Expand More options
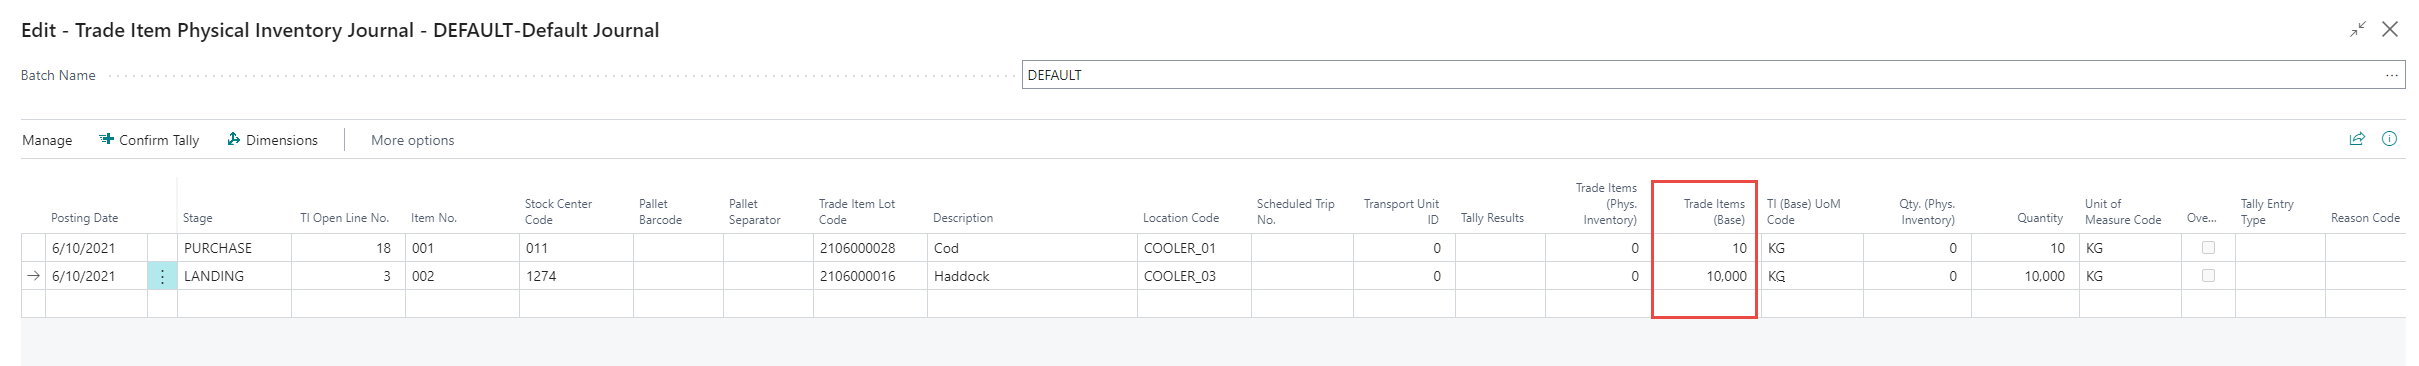Image resolution: width=2419 pixels, height=366 pixels. [x=412, y=140]
